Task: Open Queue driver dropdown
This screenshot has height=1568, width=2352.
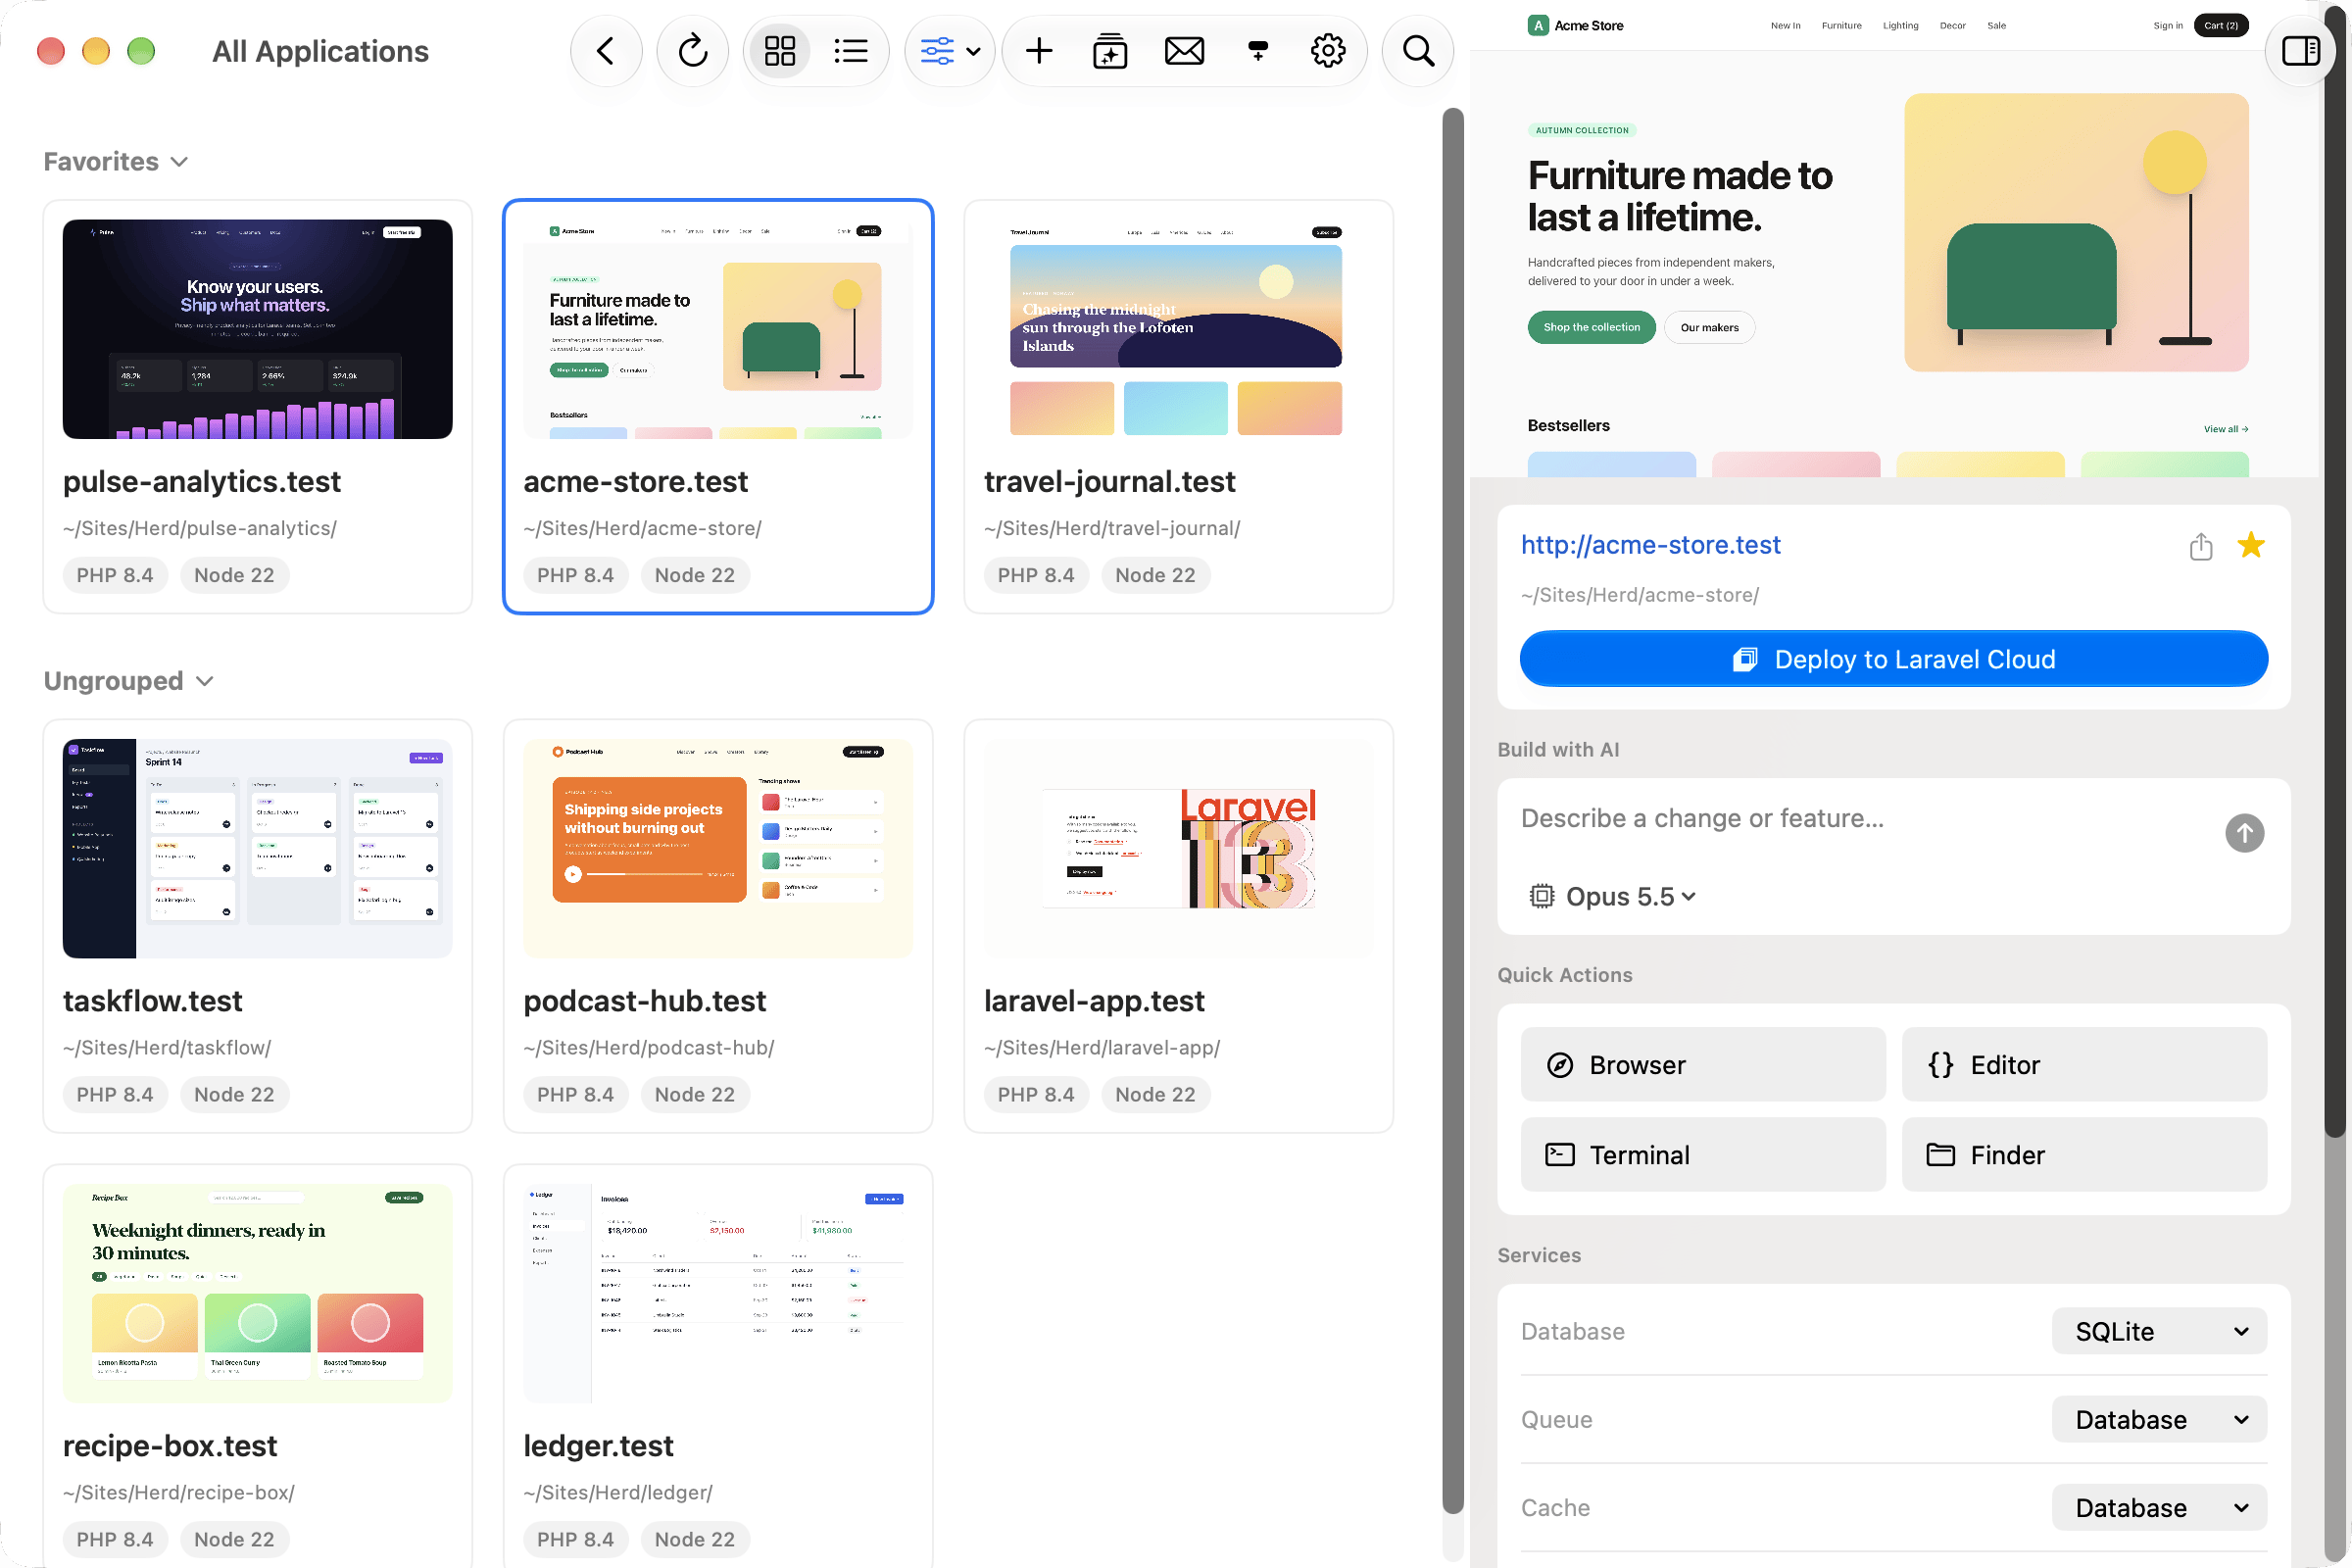Action: (2159, 1419)
